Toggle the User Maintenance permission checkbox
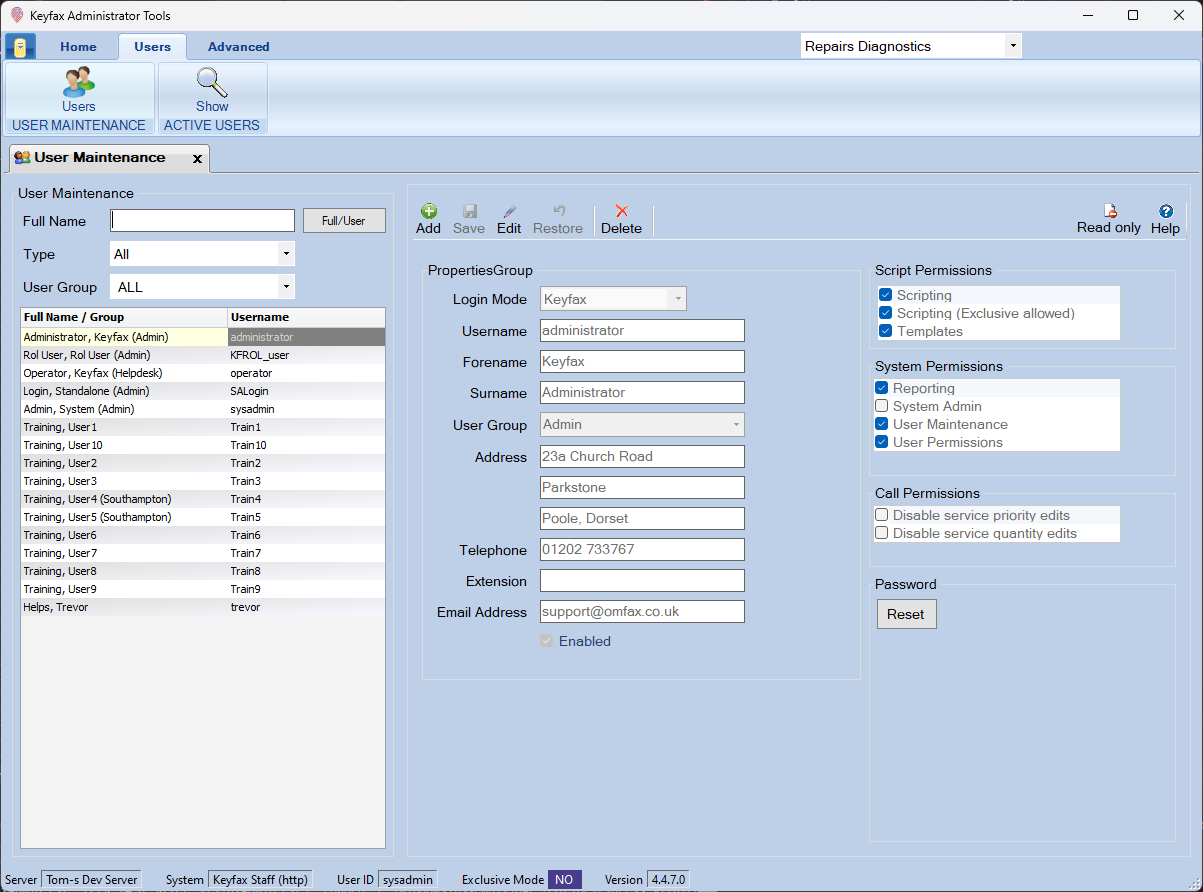 881,424
